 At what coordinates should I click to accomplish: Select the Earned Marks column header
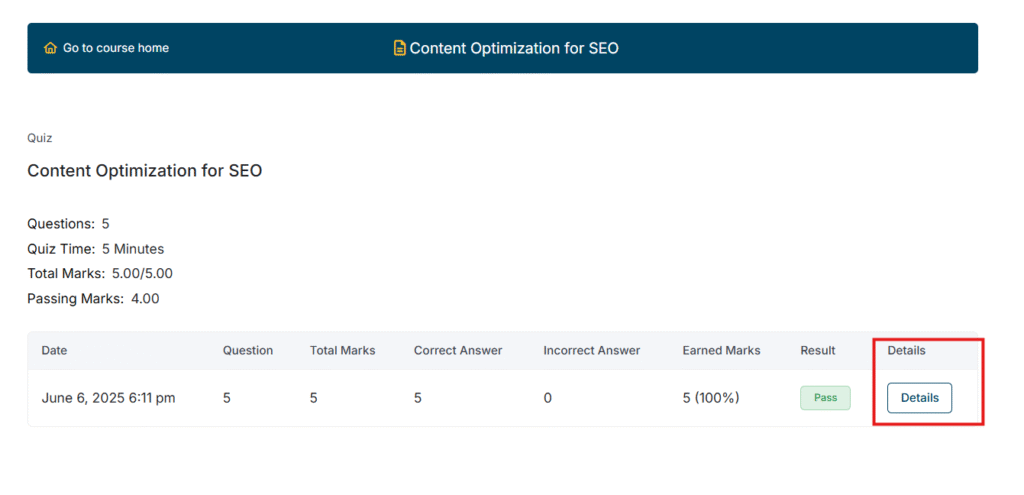tap(721, 351)
